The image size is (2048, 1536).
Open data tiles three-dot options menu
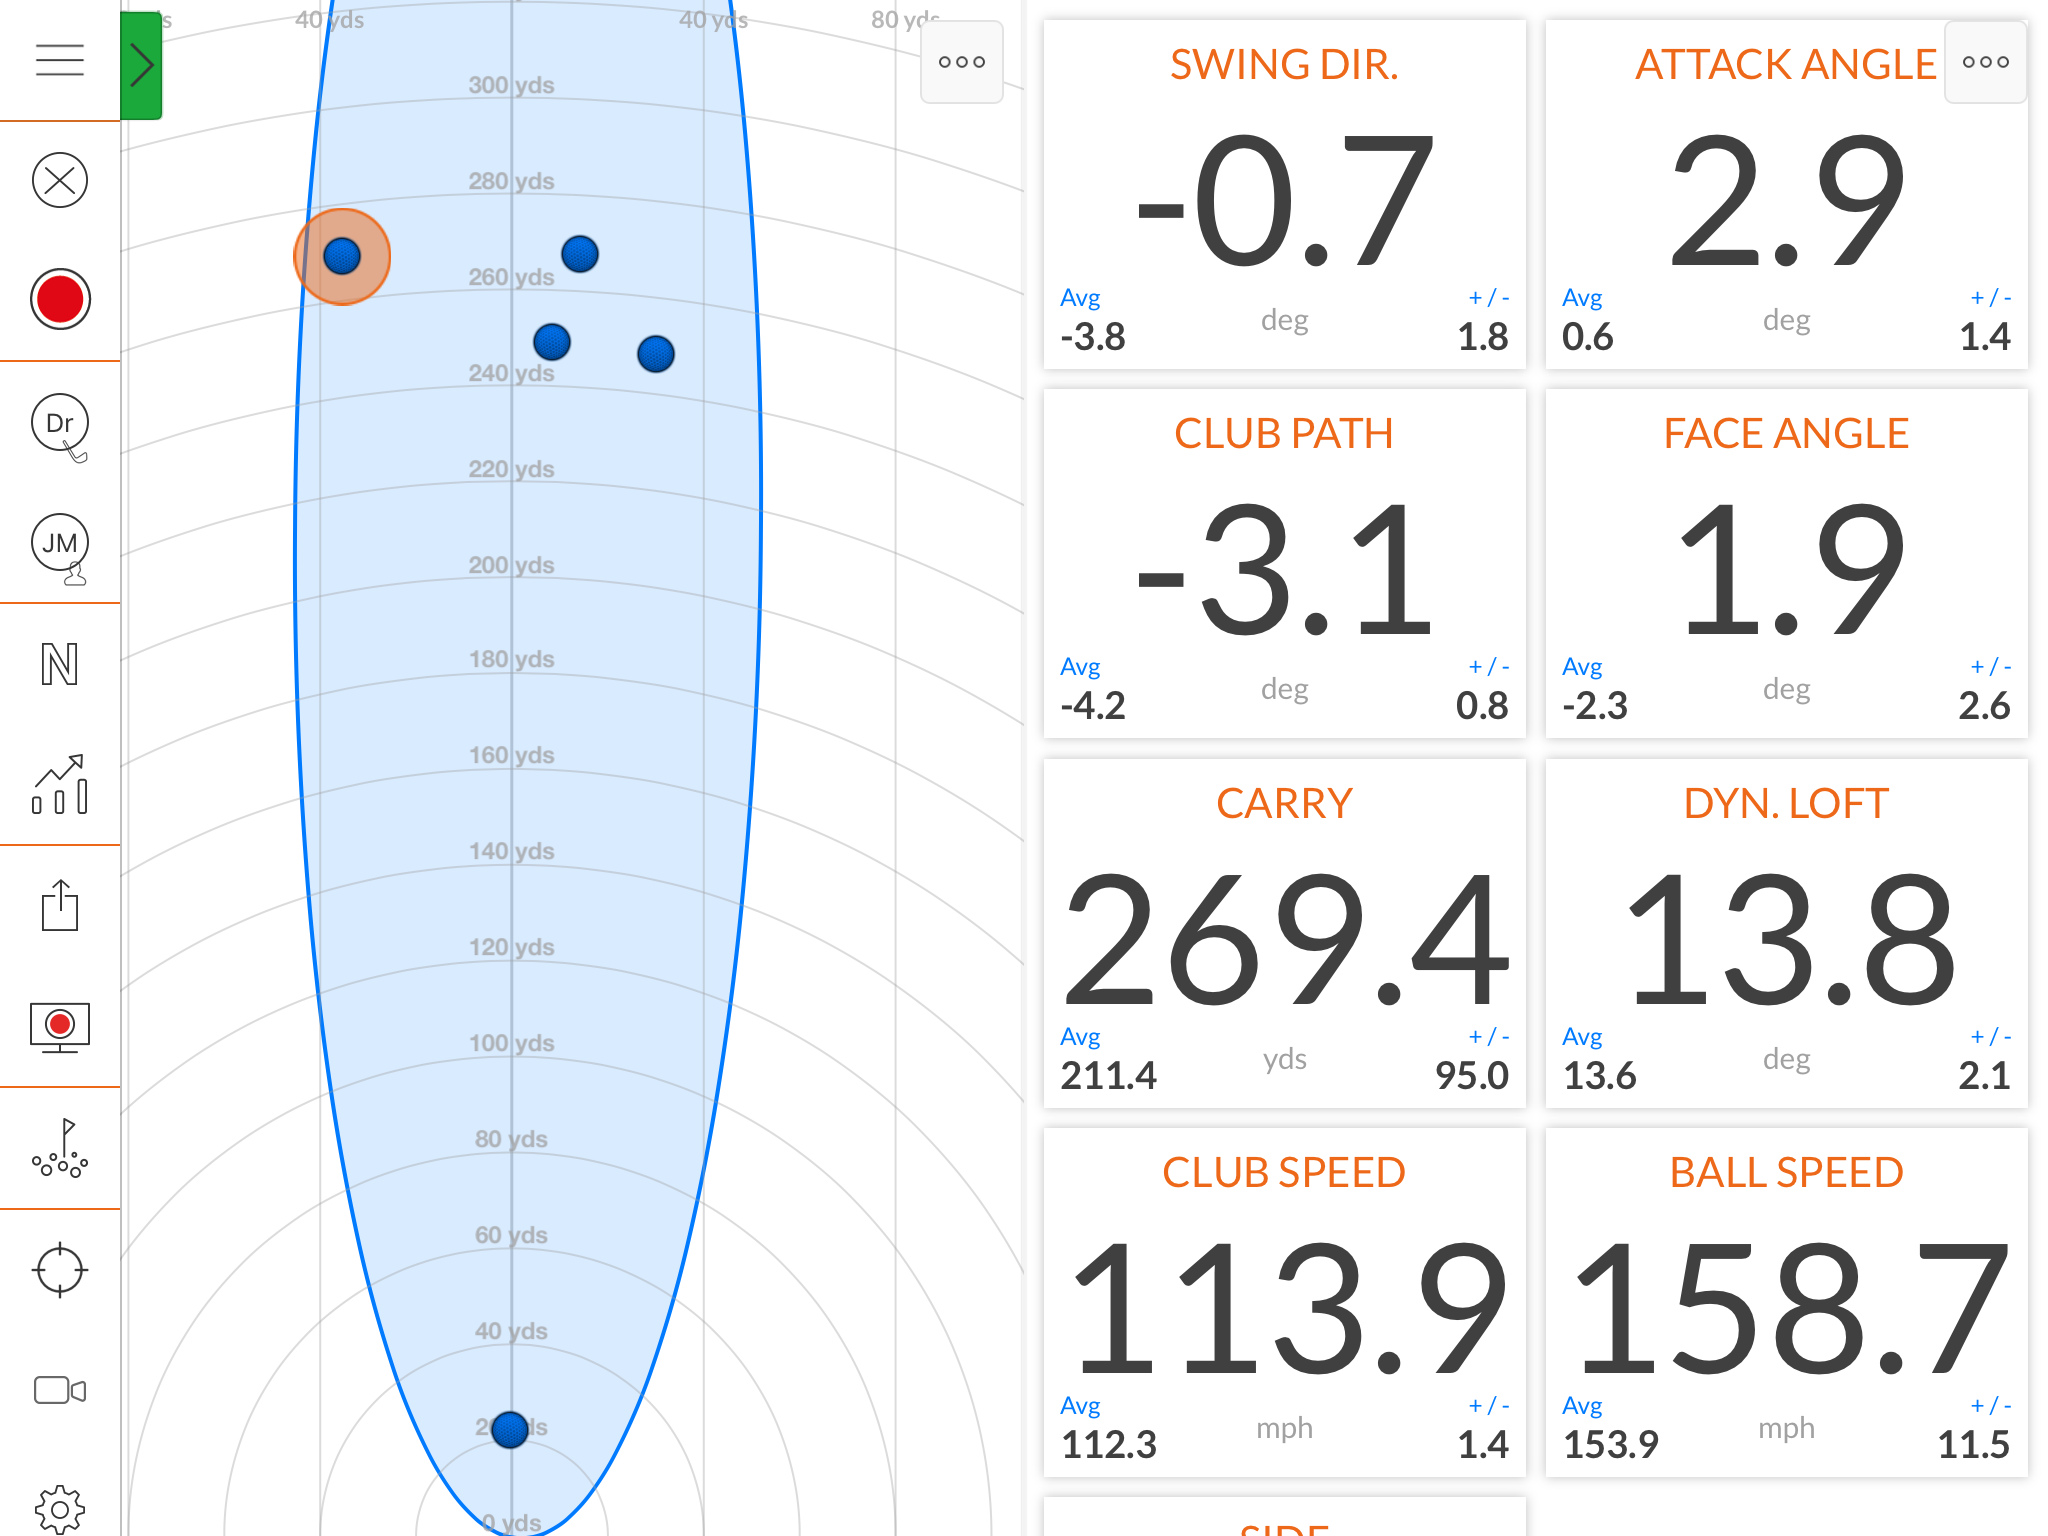point(1985,62)
